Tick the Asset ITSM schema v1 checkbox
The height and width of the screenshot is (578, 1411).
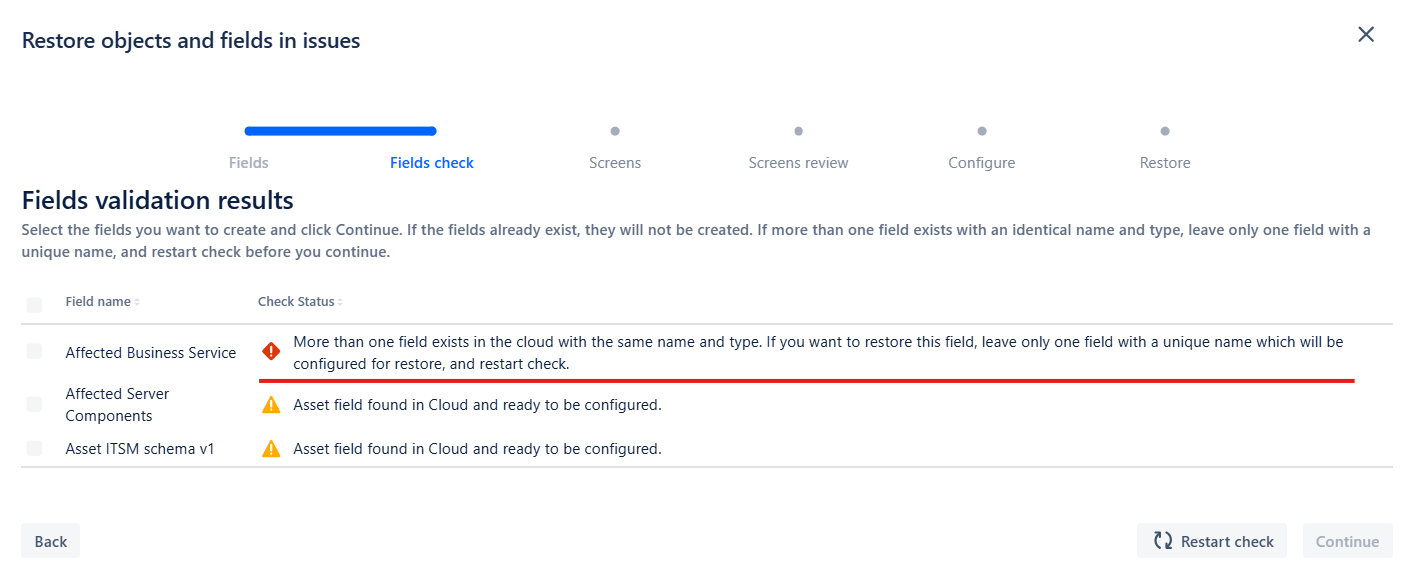click(35, 448)
